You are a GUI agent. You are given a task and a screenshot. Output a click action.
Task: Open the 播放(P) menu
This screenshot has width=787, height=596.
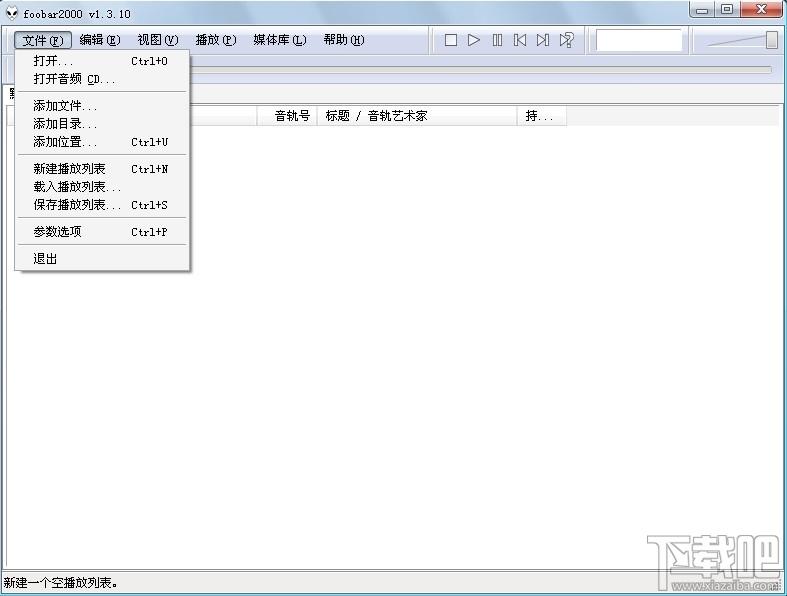[216, 40]
